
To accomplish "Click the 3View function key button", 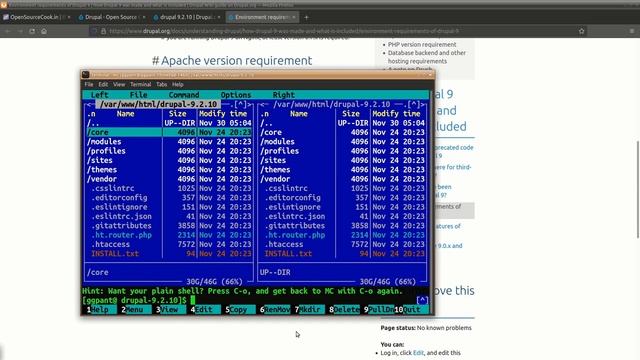I will pos(169,310).
